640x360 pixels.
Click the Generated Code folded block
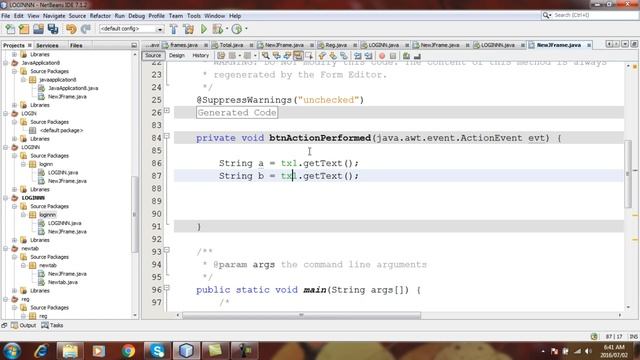pos(237,113)
